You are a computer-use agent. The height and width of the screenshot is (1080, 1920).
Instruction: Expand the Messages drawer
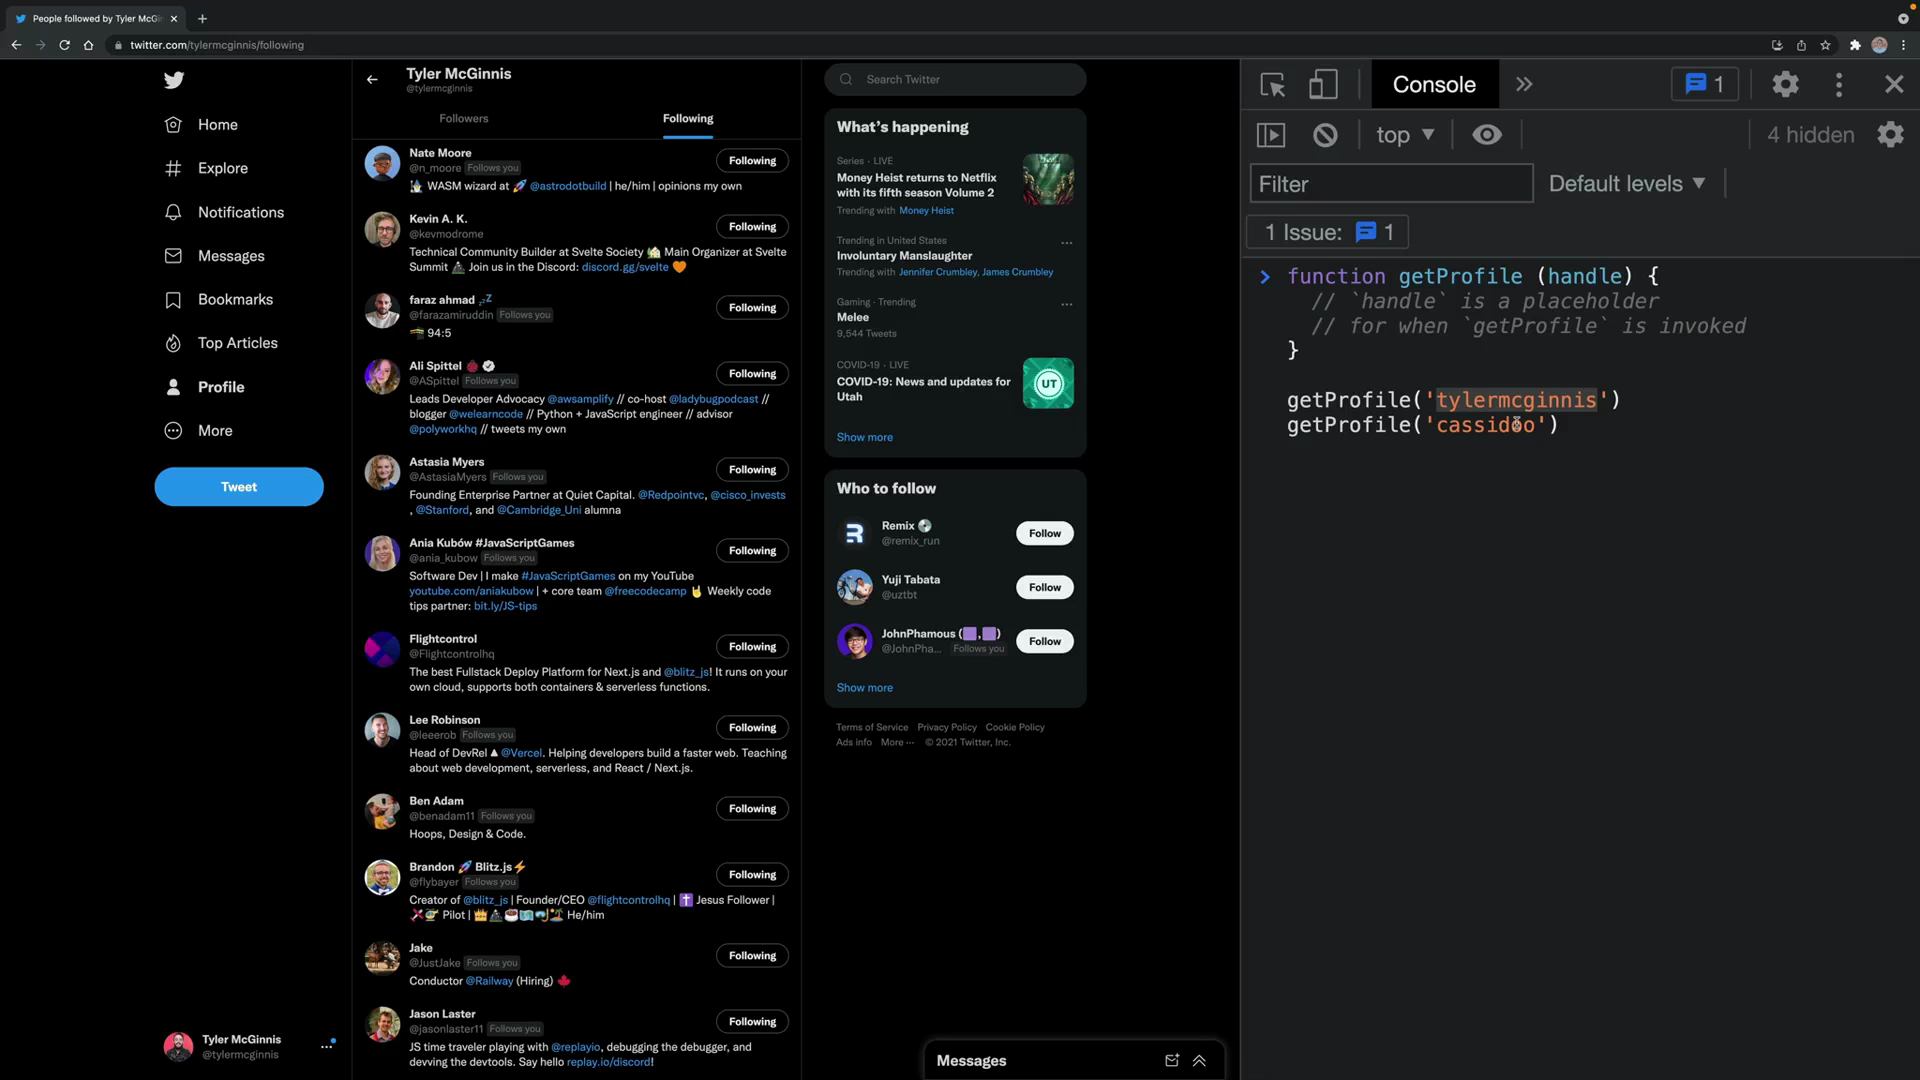(1199, 1061)
